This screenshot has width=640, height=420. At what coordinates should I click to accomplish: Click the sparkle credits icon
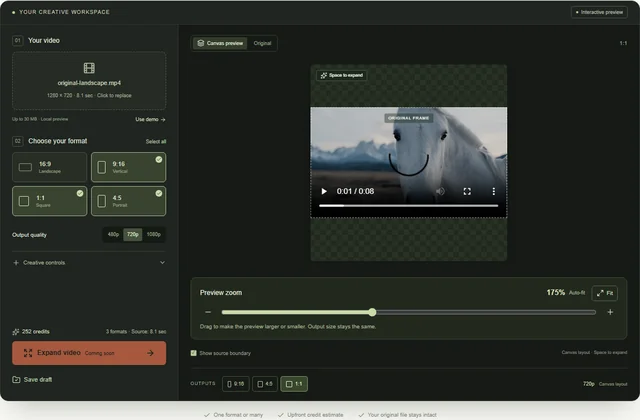click(16, 331)
